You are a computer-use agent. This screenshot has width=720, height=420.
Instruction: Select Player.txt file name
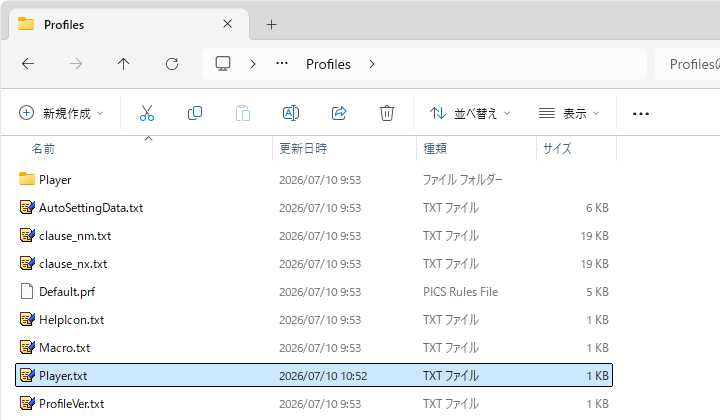click(63, 376)
